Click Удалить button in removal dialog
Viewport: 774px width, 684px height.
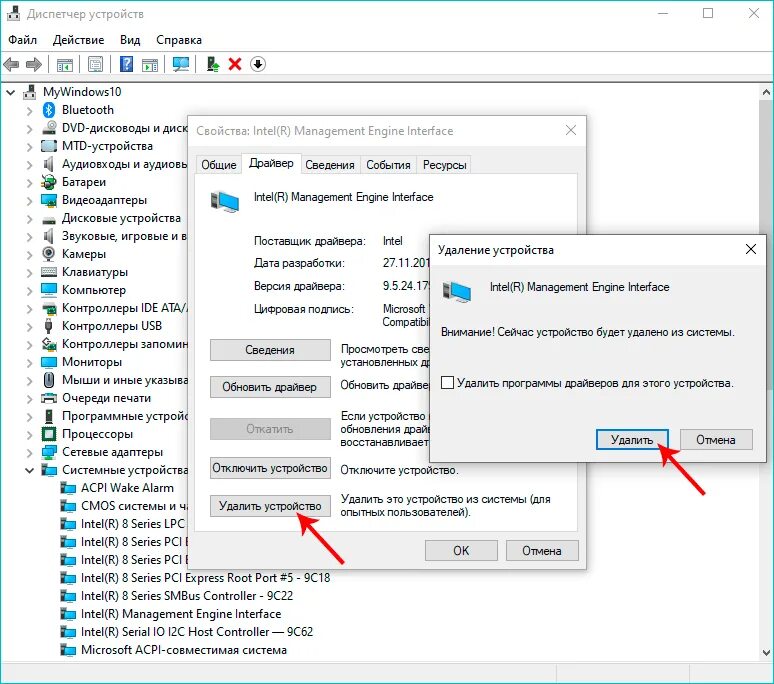[632, 440]
